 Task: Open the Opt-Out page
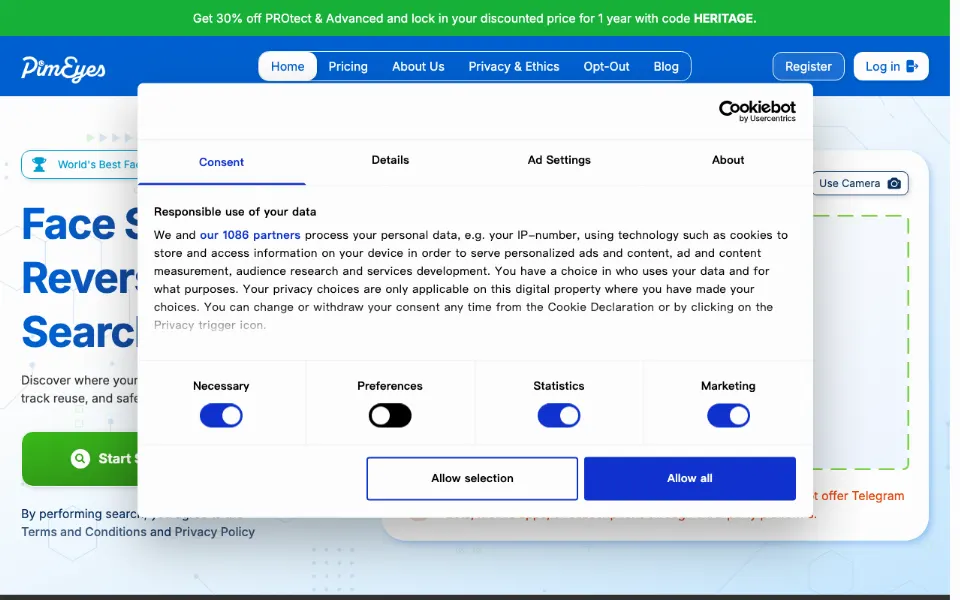(x=606, y=66)
